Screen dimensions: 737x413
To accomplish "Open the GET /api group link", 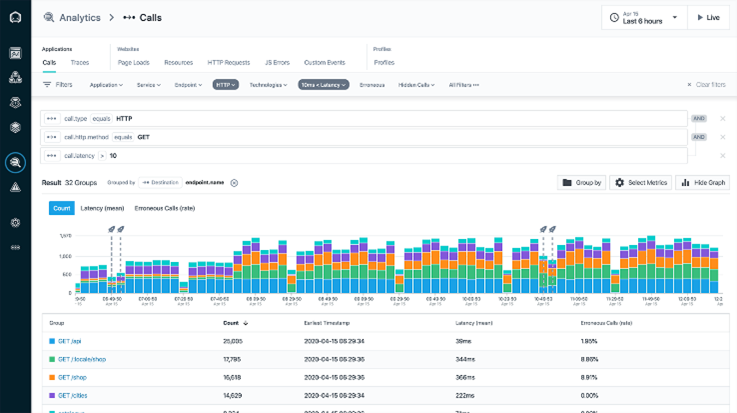I will point(70,342).
